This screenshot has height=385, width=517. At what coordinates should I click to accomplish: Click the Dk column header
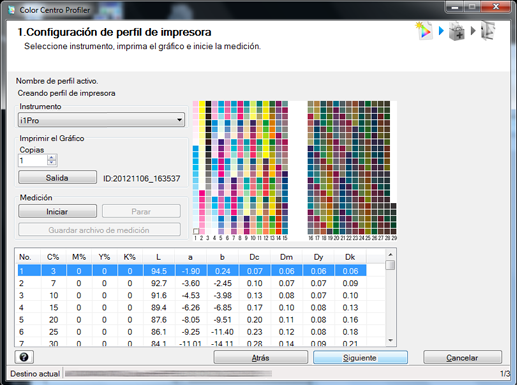pyautogui.click(x=350, y=257)
